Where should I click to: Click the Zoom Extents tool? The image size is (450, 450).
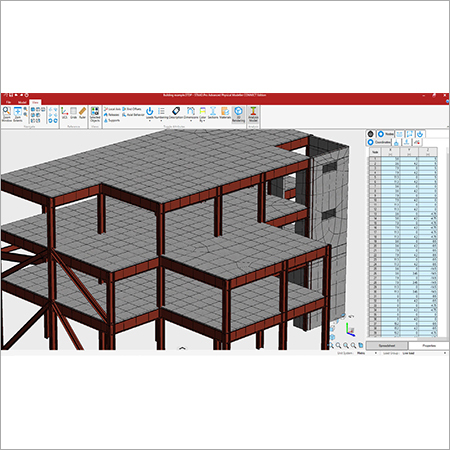pos(18,114)
